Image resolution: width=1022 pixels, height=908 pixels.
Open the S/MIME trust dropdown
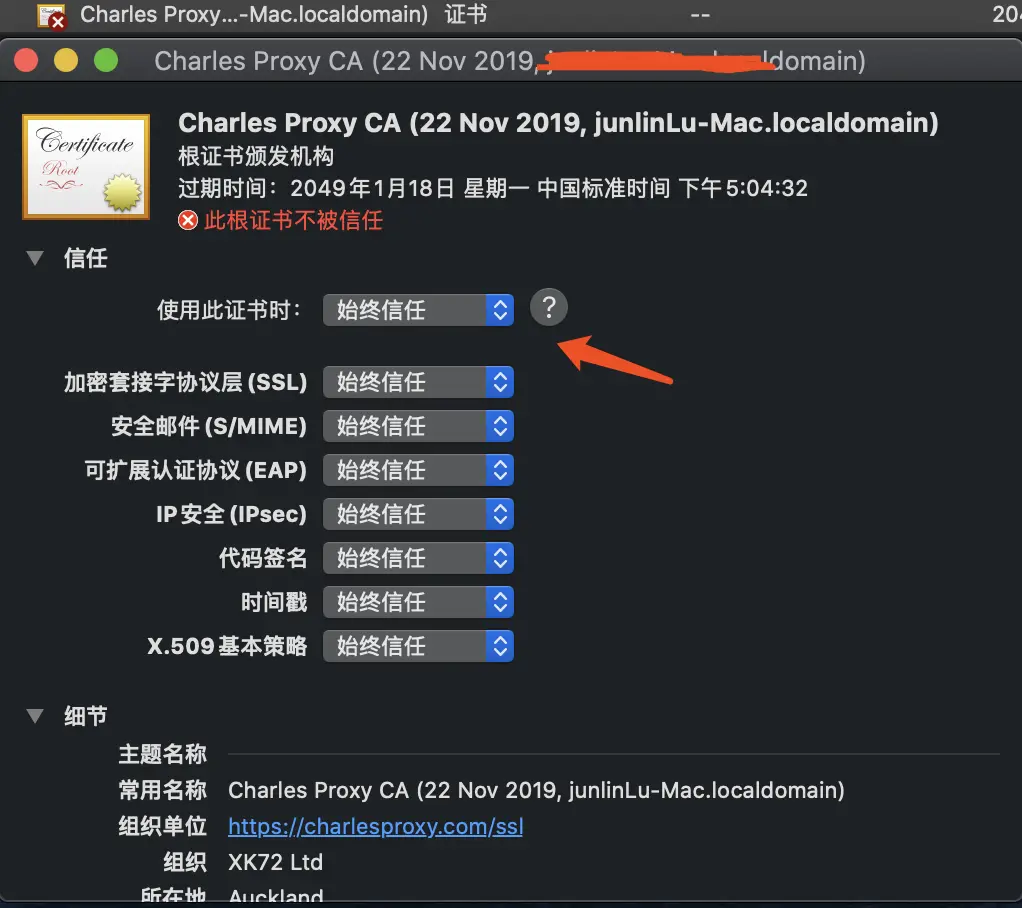click(418, 426)
